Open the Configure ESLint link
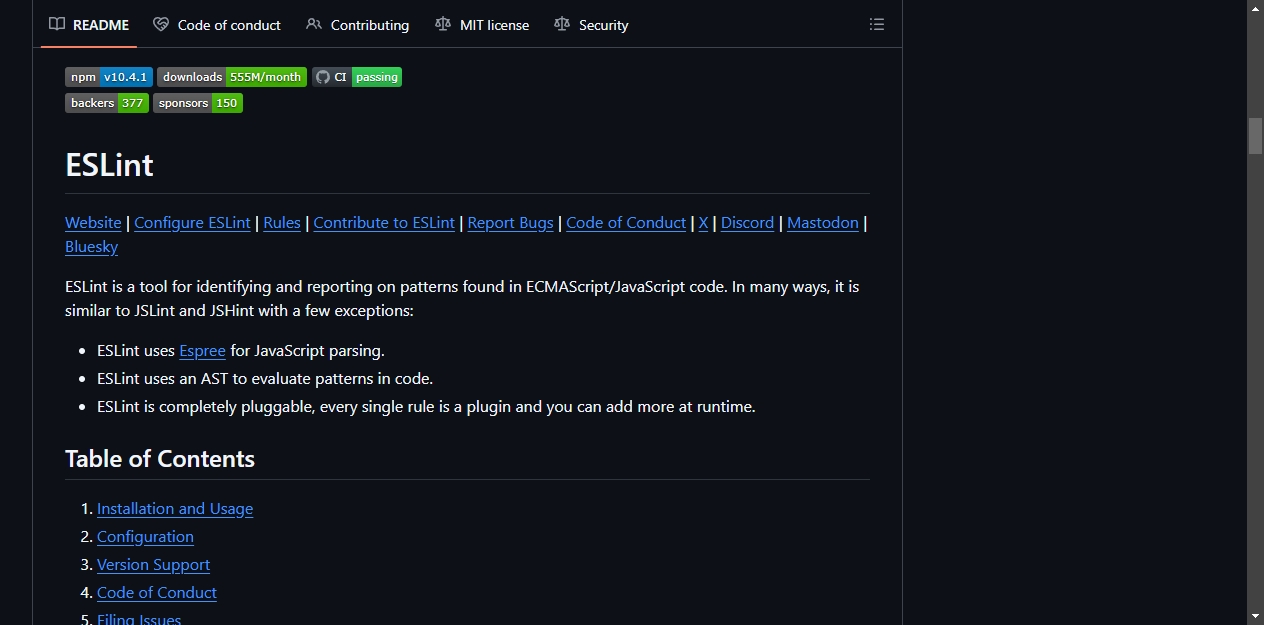Viewport: 1264px width, 625px height. point(192,223)
